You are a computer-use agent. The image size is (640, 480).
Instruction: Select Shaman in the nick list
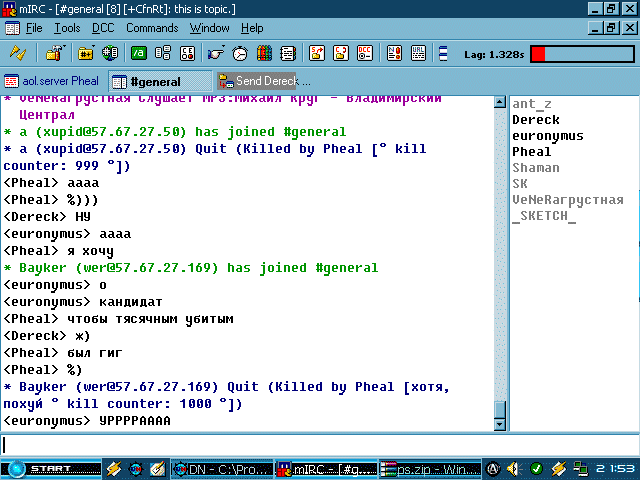(x=536, y=168)
